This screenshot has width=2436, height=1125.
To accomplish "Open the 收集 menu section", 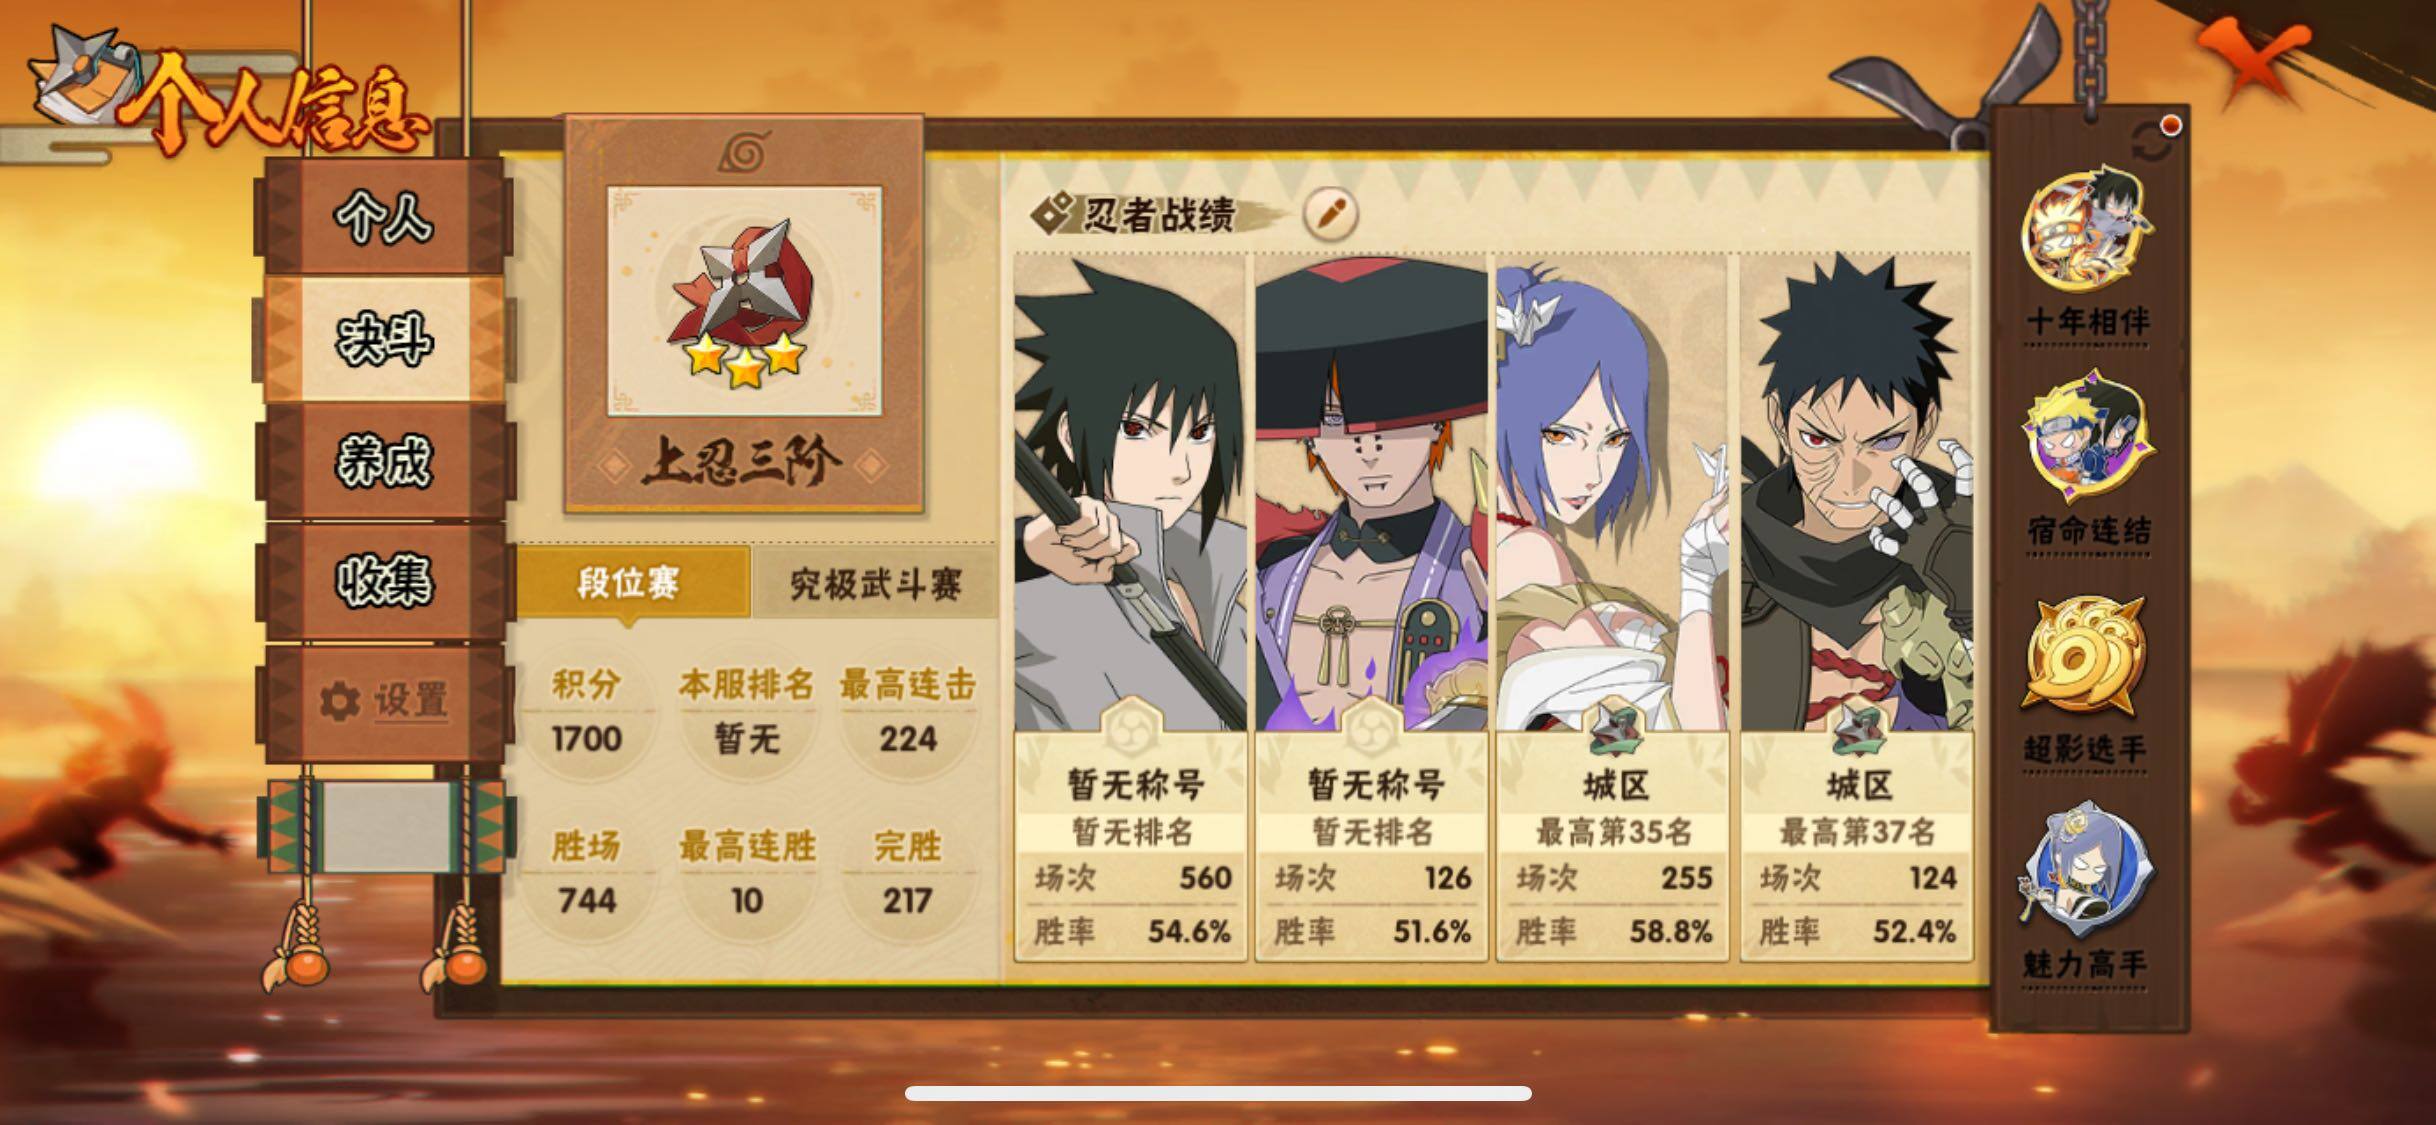I will click(x=384, y=581).
